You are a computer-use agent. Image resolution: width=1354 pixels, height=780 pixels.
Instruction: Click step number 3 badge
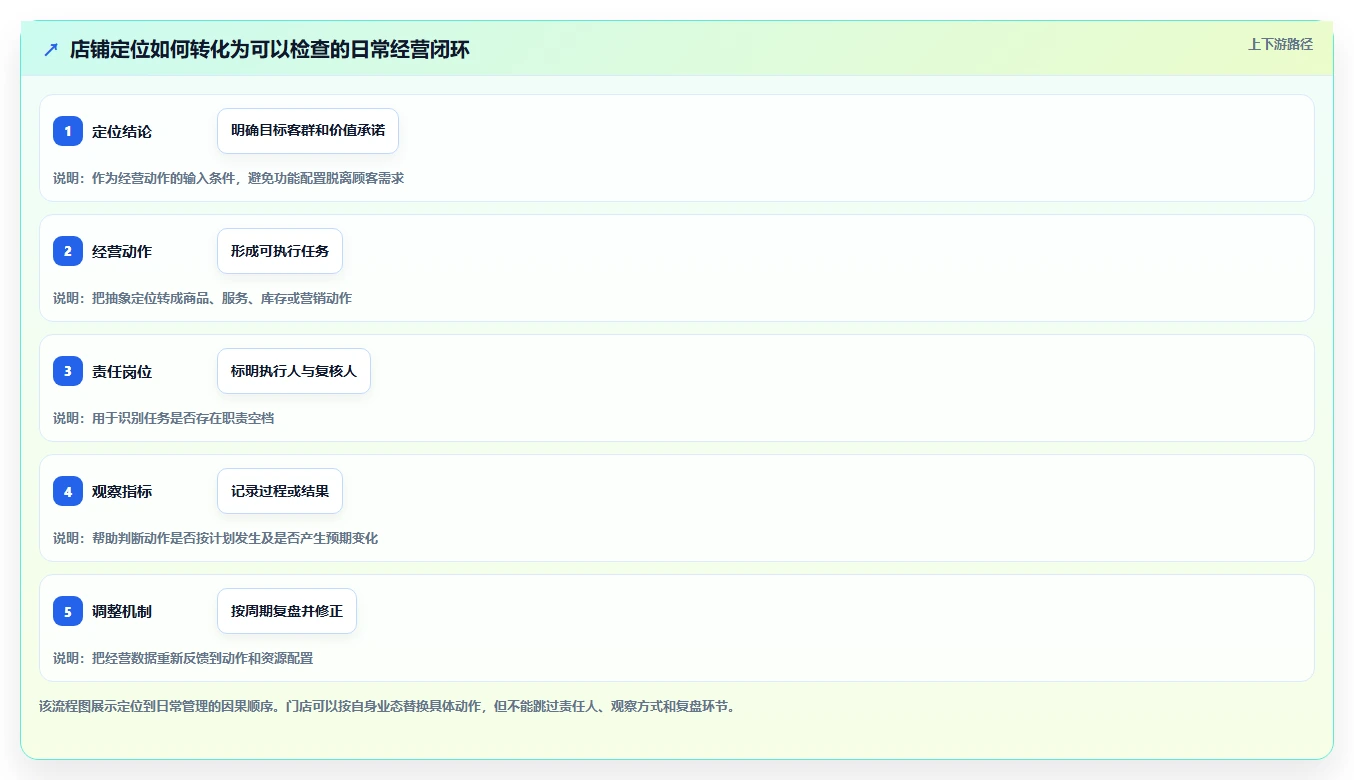point(68,371)
